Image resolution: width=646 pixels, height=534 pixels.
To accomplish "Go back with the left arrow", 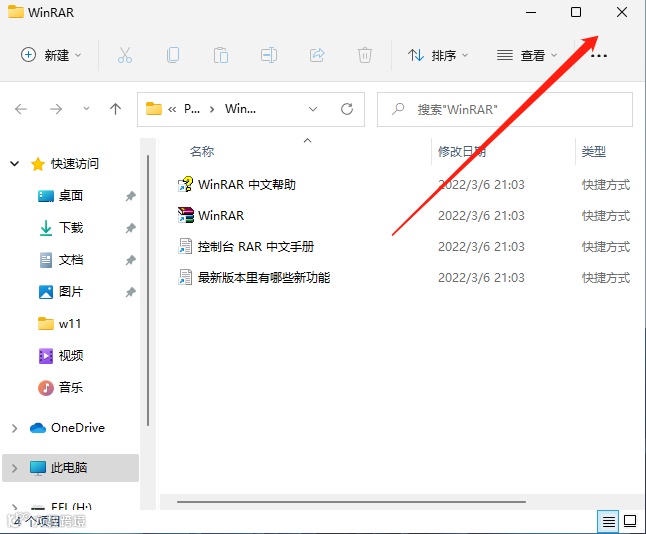I will pyautogui.click(x=21, y=109).
